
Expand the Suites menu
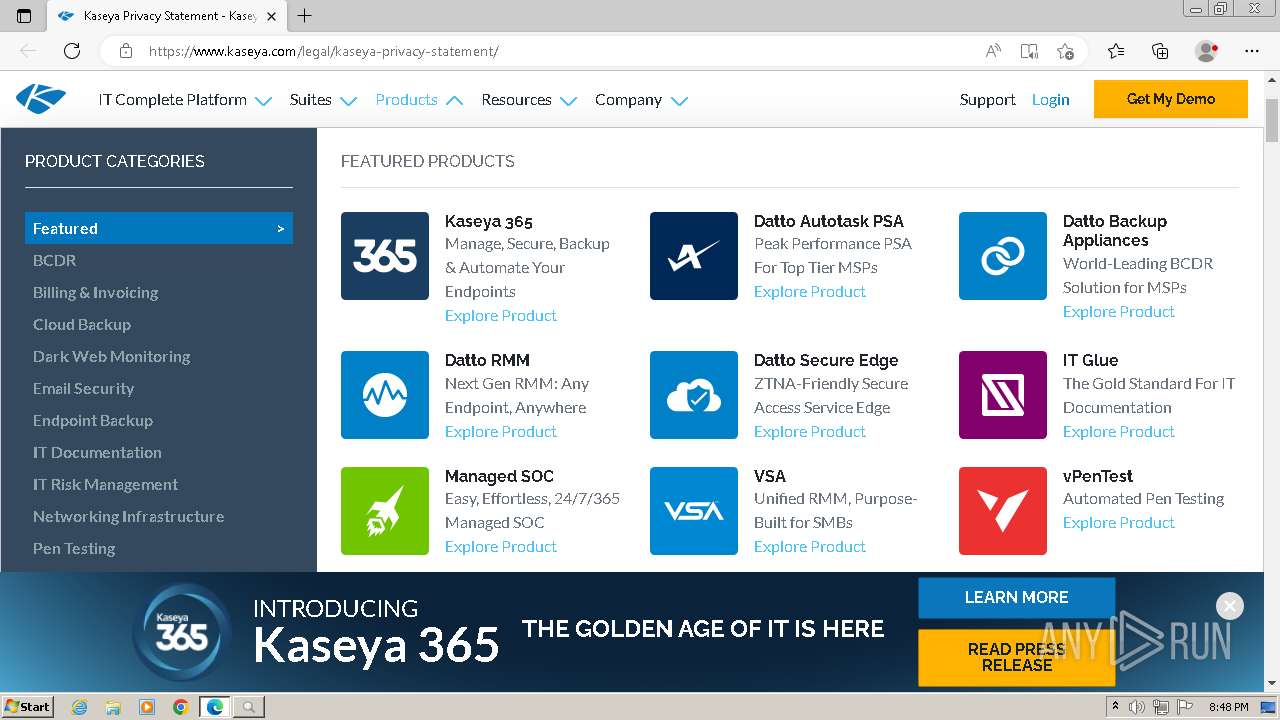click(323, 100)
